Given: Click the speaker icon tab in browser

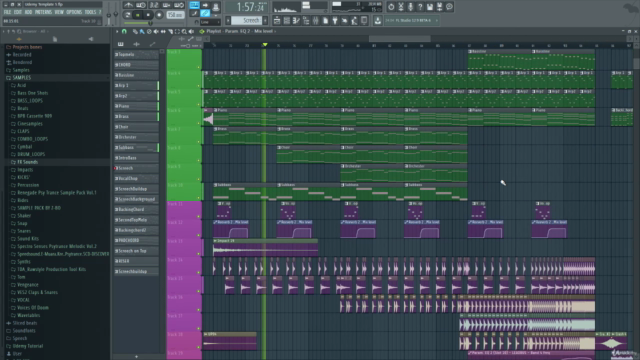Looking at the screenshot, I should coord(91,39).
